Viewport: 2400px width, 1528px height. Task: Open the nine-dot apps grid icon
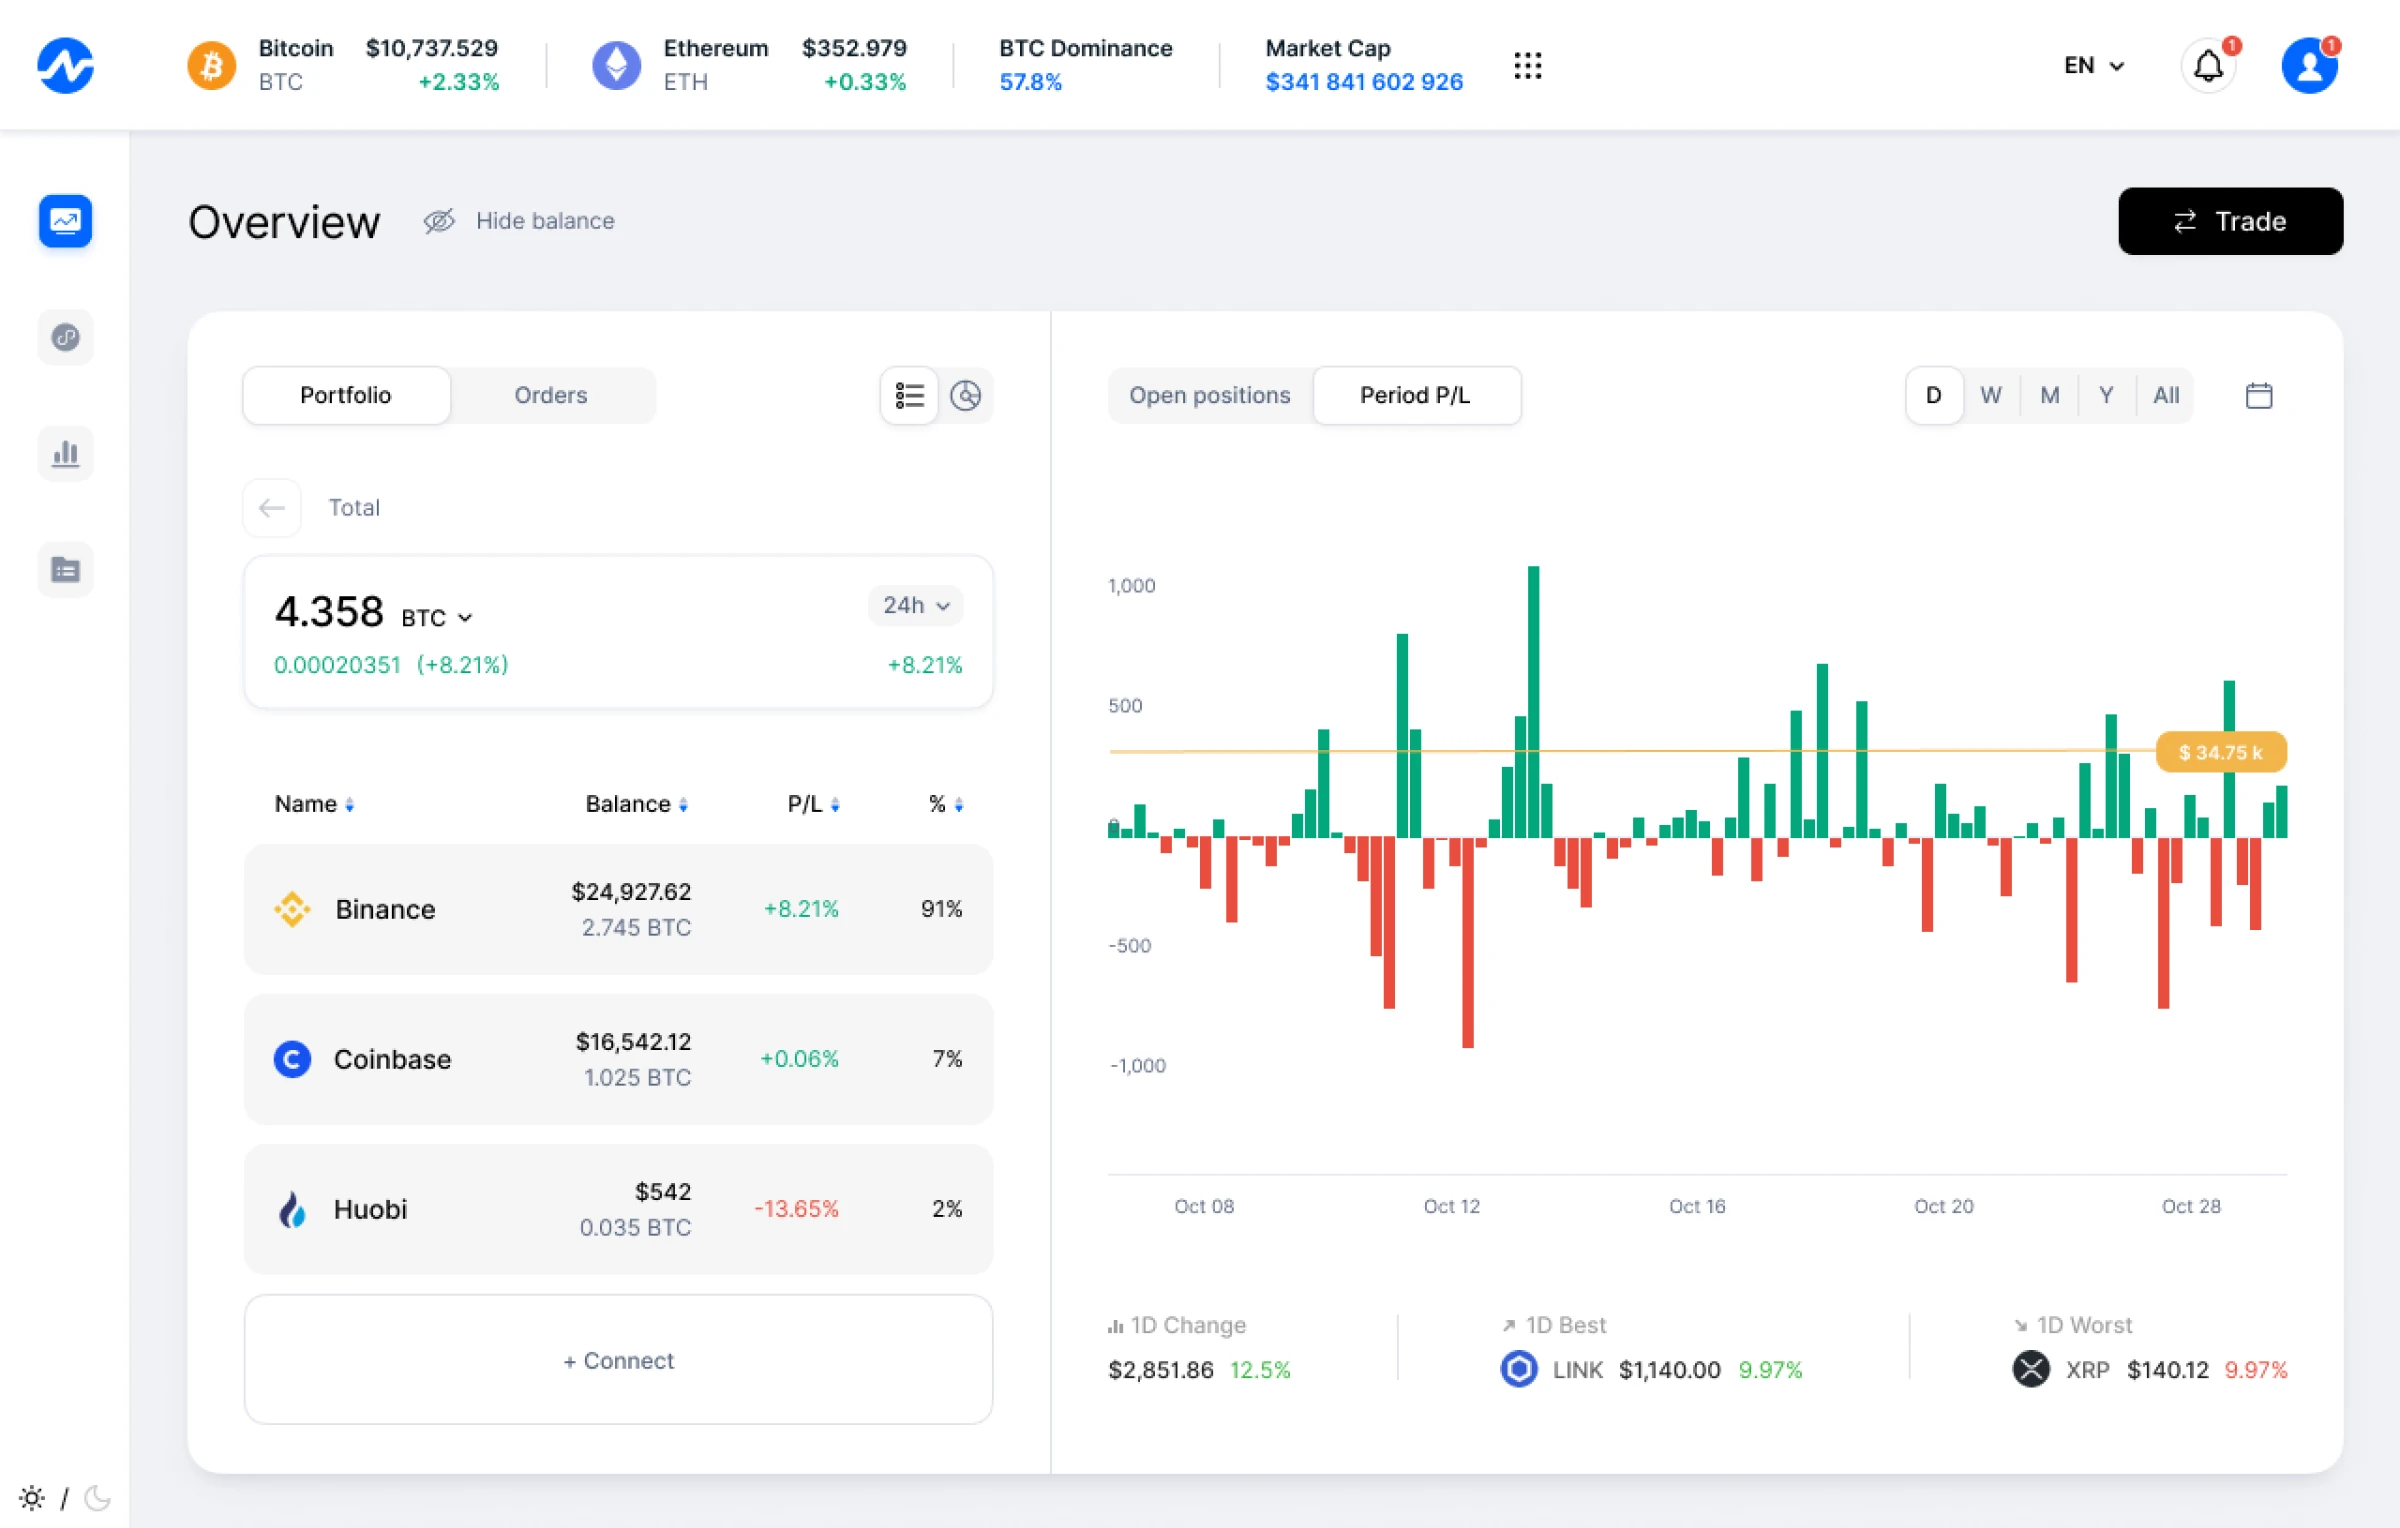click(x=1527, y=66)
